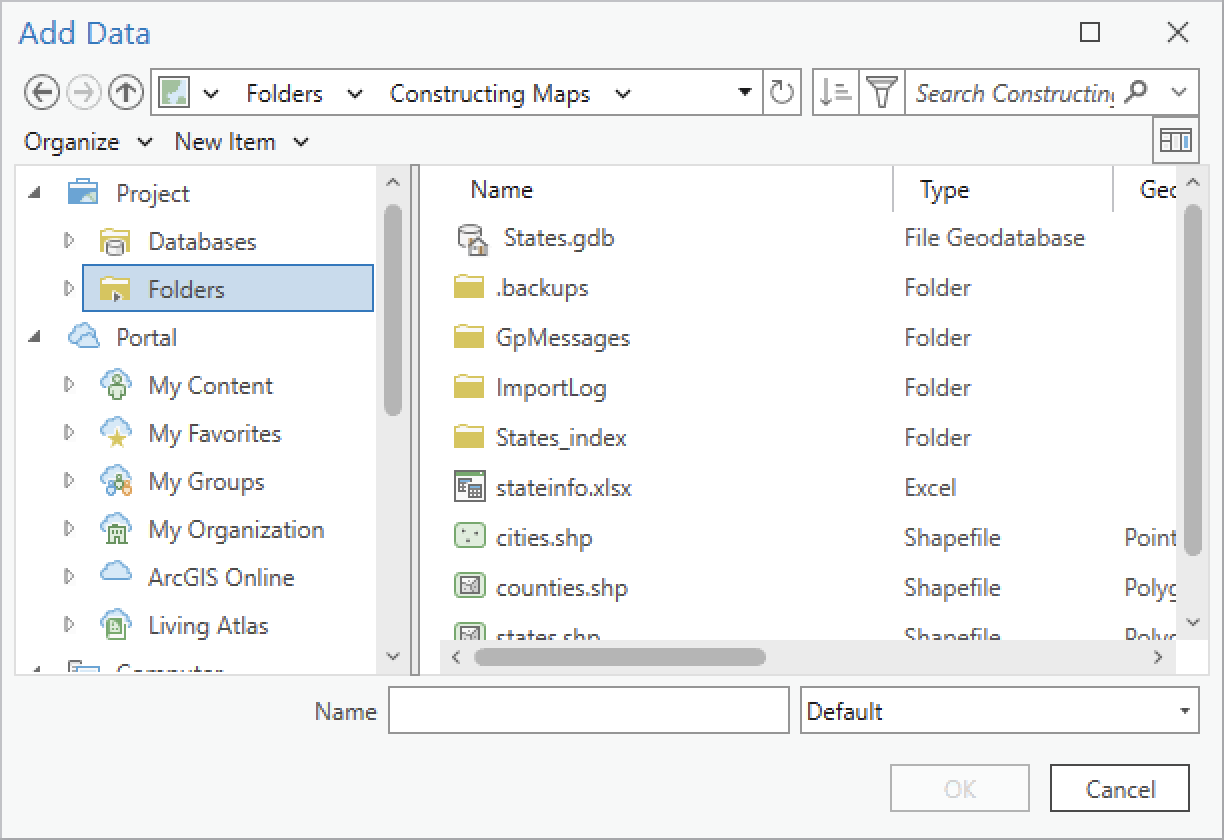Navigate up one folder level
1224x840 pixels.
click(x=124, y=92)
